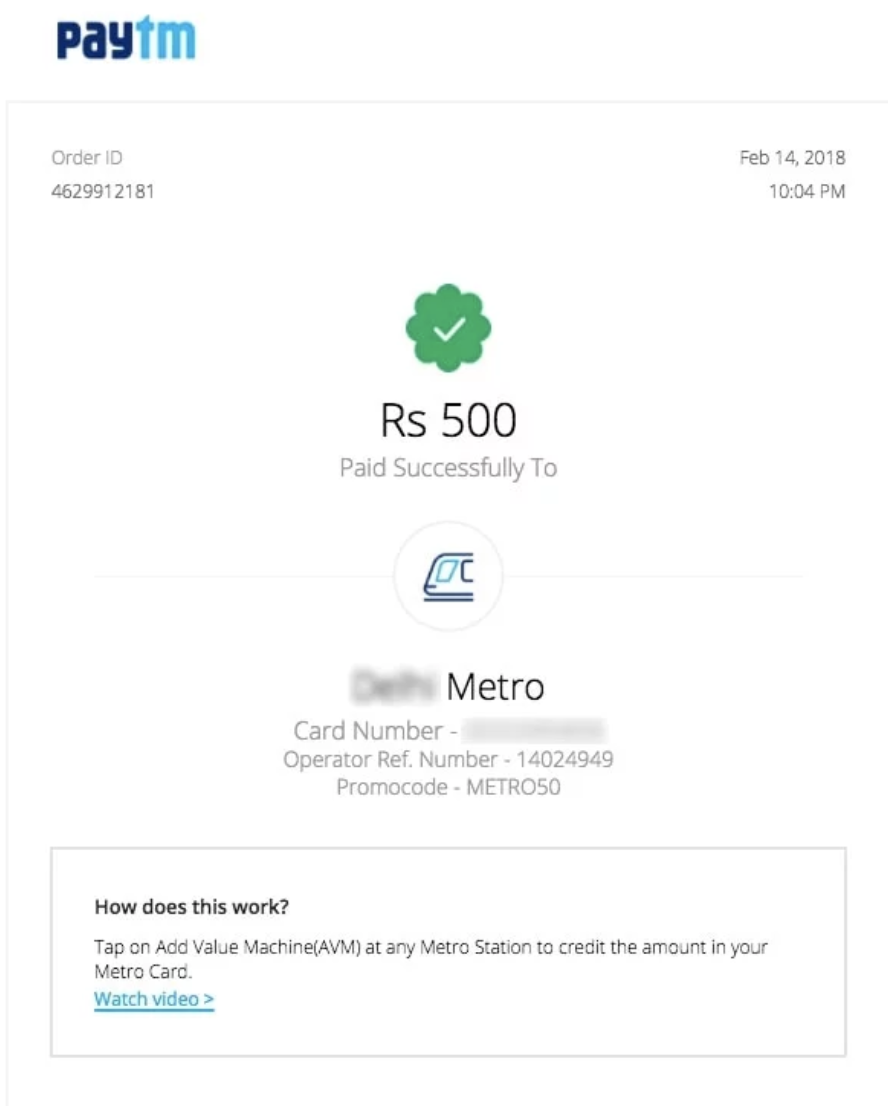The width and height of the screenshot is (888, 1106).
Task: Click the 10:04 PM timestamp
Action: pos(807,191)
